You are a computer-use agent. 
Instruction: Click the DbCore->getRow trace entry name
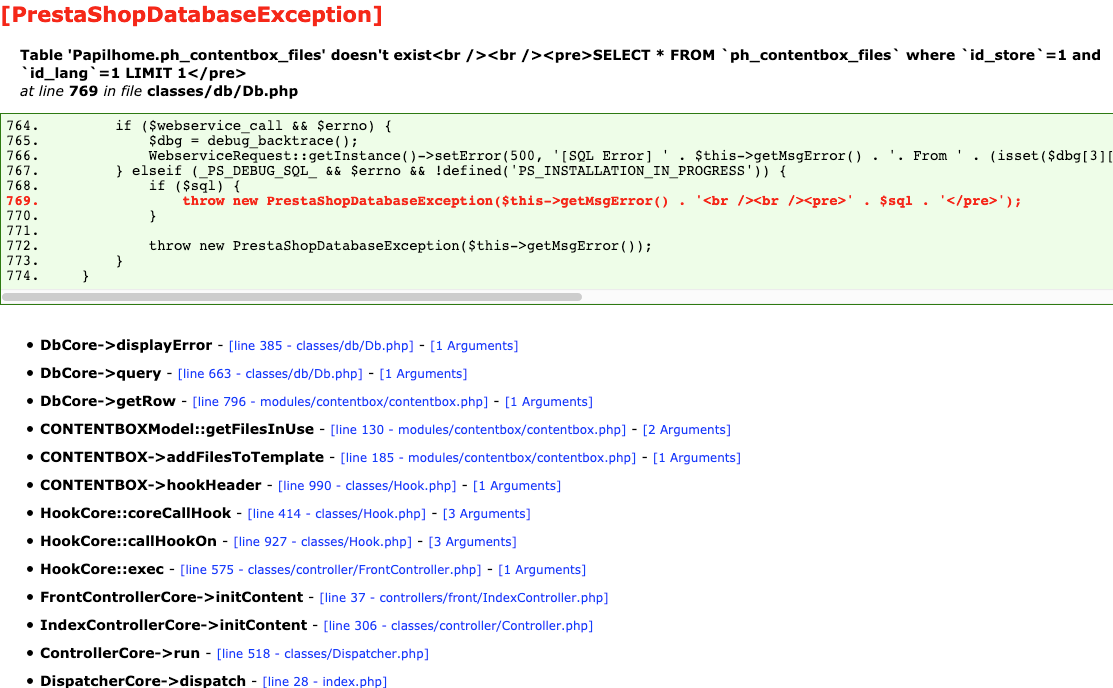108,401
